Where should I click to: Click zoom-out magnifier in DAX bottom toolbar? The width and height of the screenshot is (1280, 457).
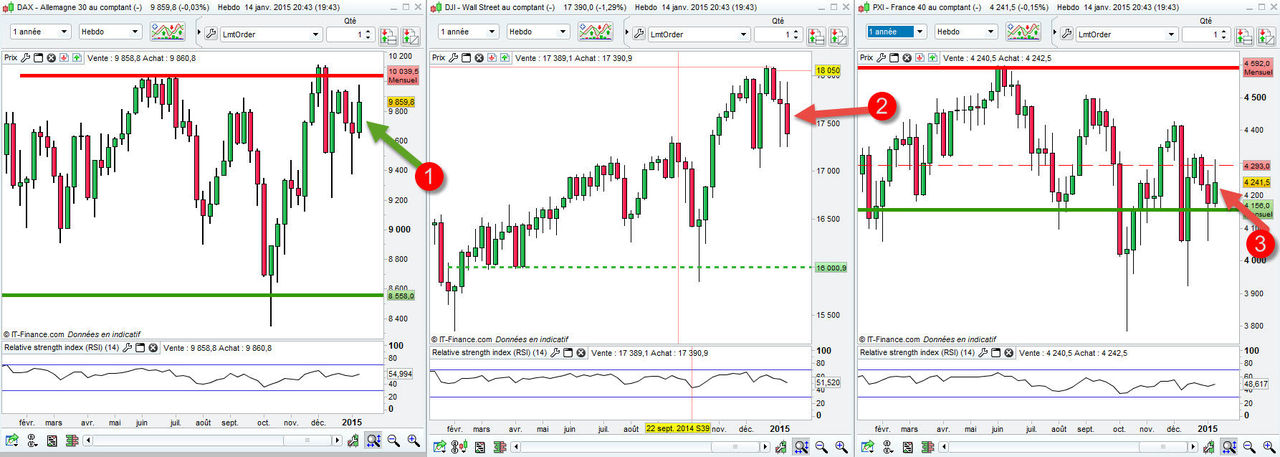point(393,440)
